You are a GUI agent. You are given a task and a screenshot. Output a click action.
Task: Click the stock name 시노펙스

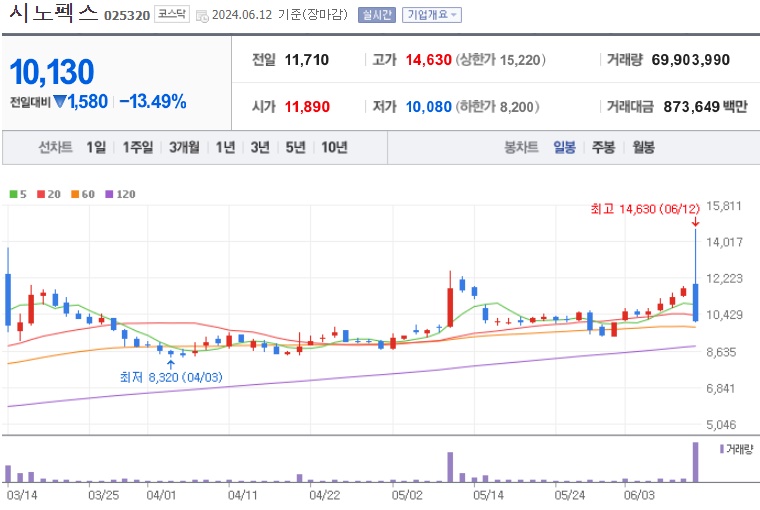tap(53, 13)
